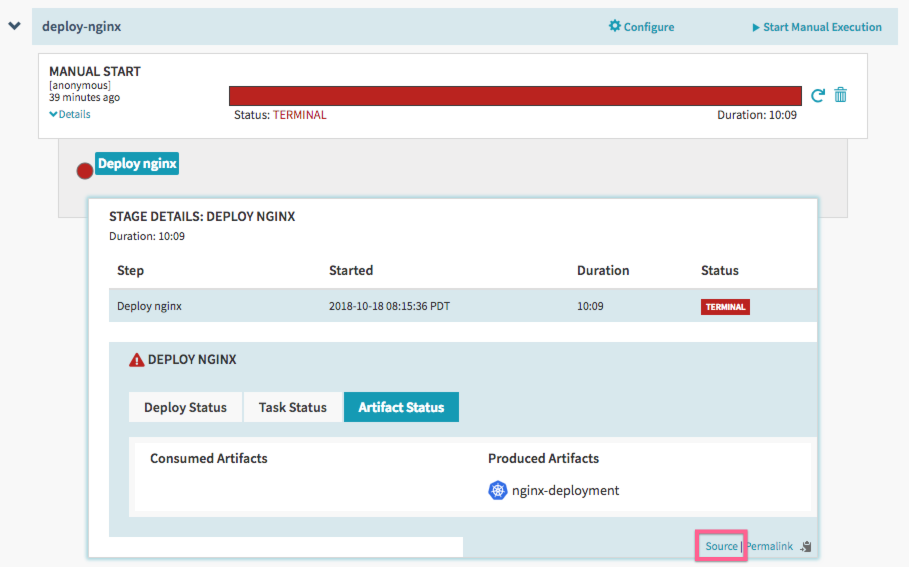Screen dimensions: 909x567
Task: Click the red failed stage circle
Action: 85,170
